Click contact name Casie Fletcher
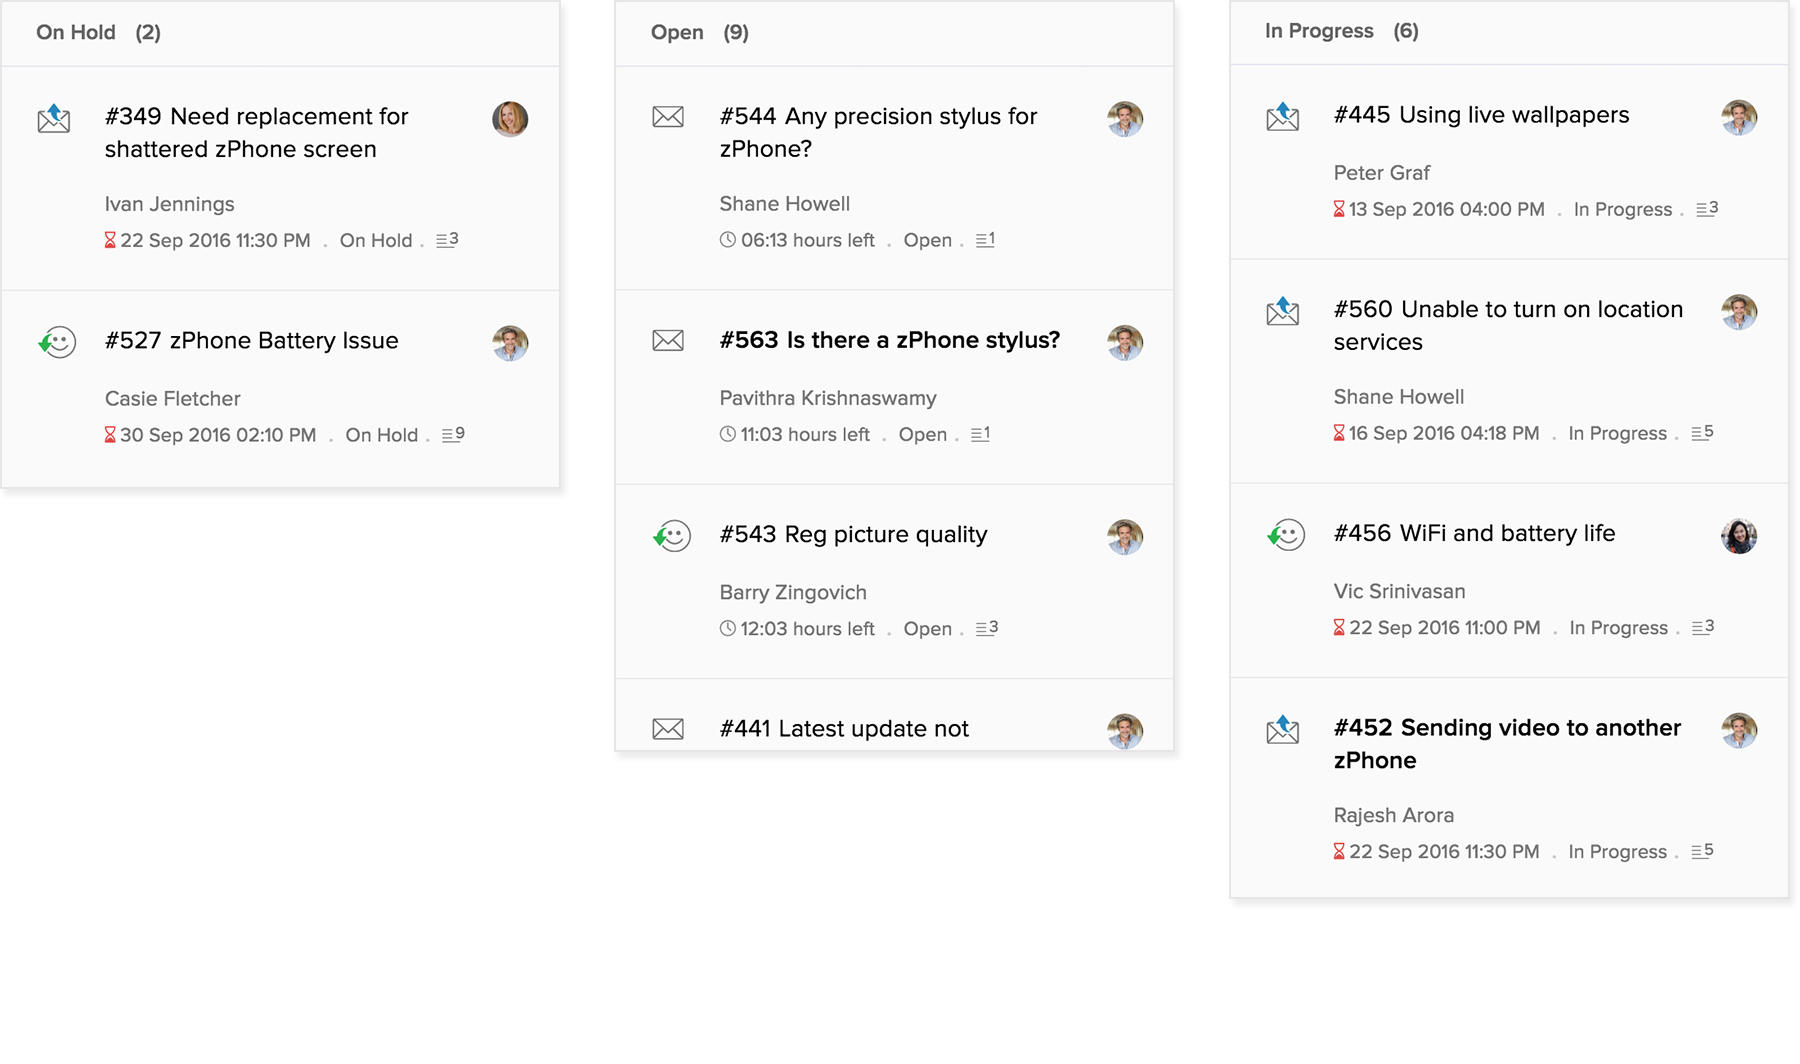This screenshot has width=1800, height=1064. [172, 399]
